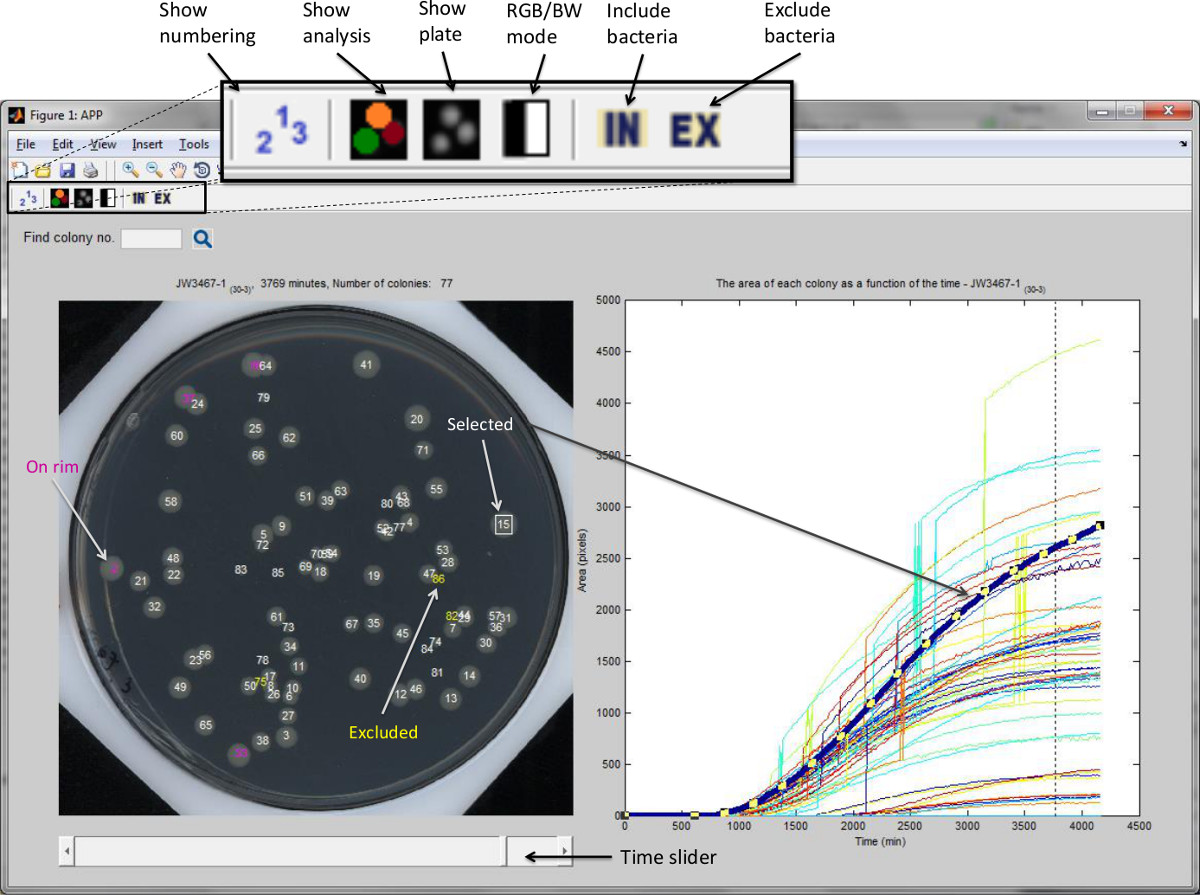Click the magnifier search colony button

[x=203, y=239]
